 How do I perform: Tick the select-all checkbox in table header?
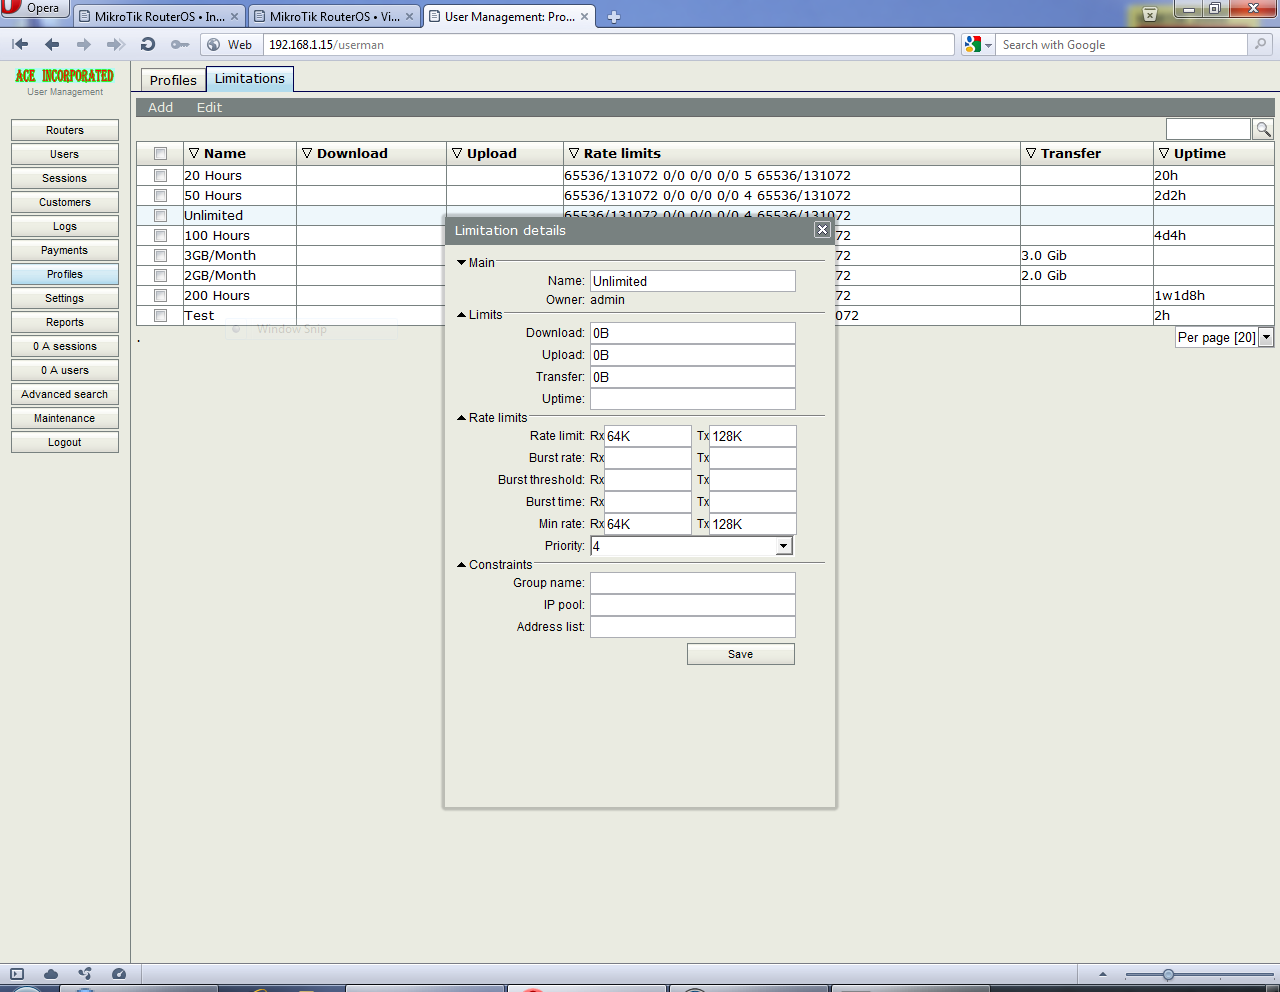pyautogui.click(x=160, y=154)
